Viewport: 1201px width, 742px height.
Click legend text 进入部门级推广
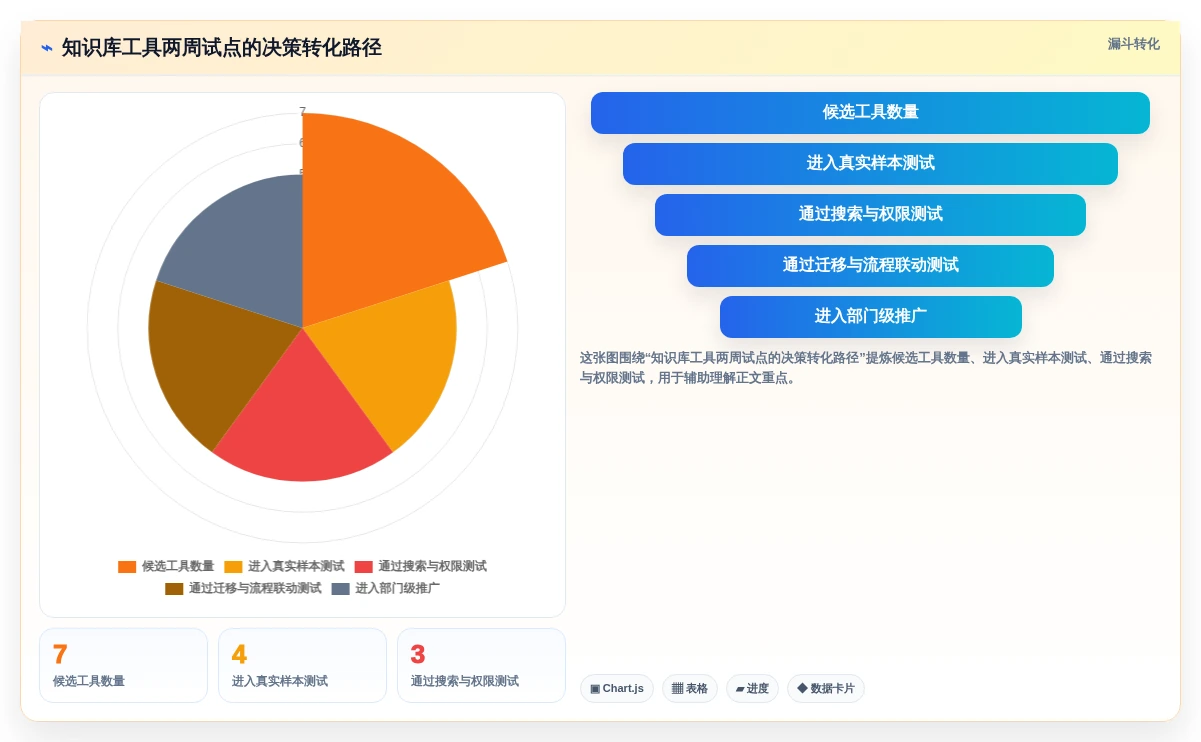[397, 589]
